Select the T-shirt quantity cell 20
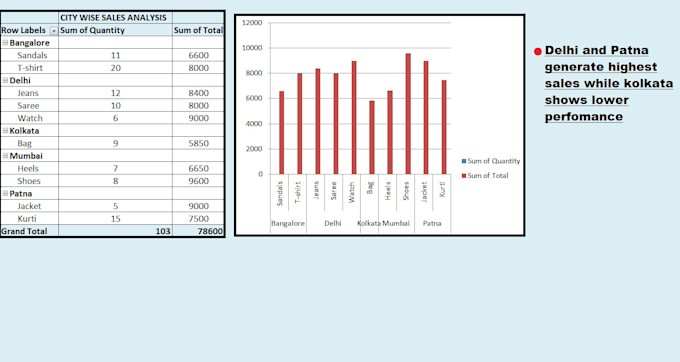This screenshot has width=680, height=362. [x=115, y=68]
